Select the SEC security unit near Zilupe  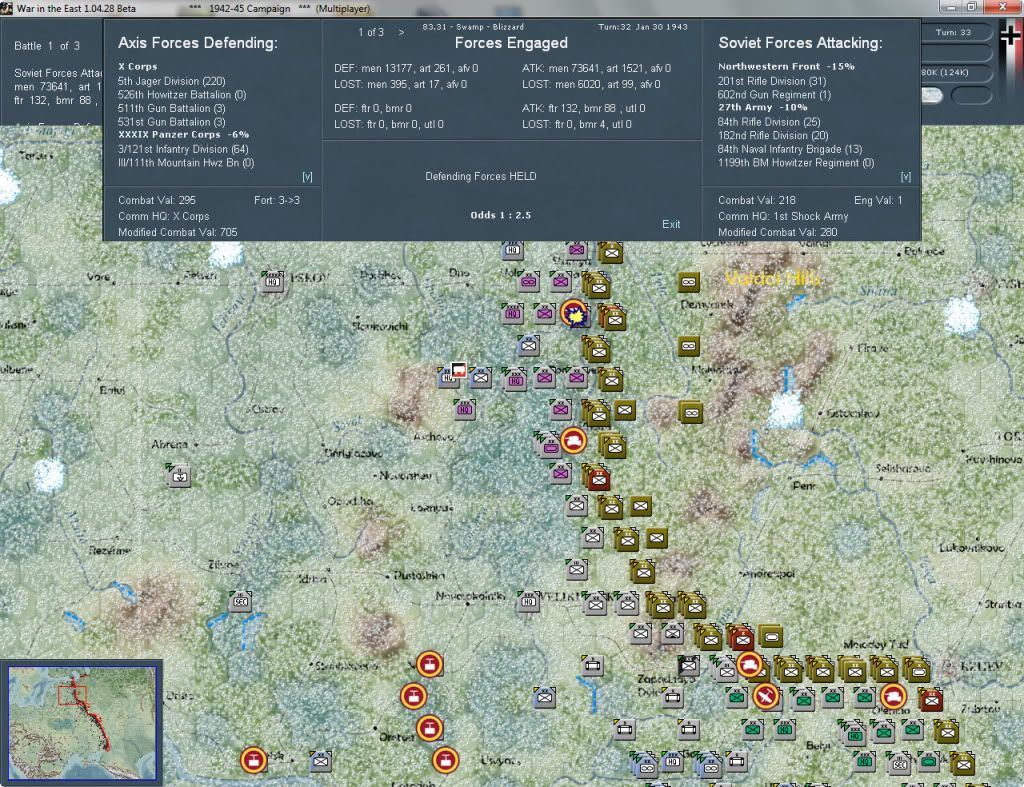point(240,601)
